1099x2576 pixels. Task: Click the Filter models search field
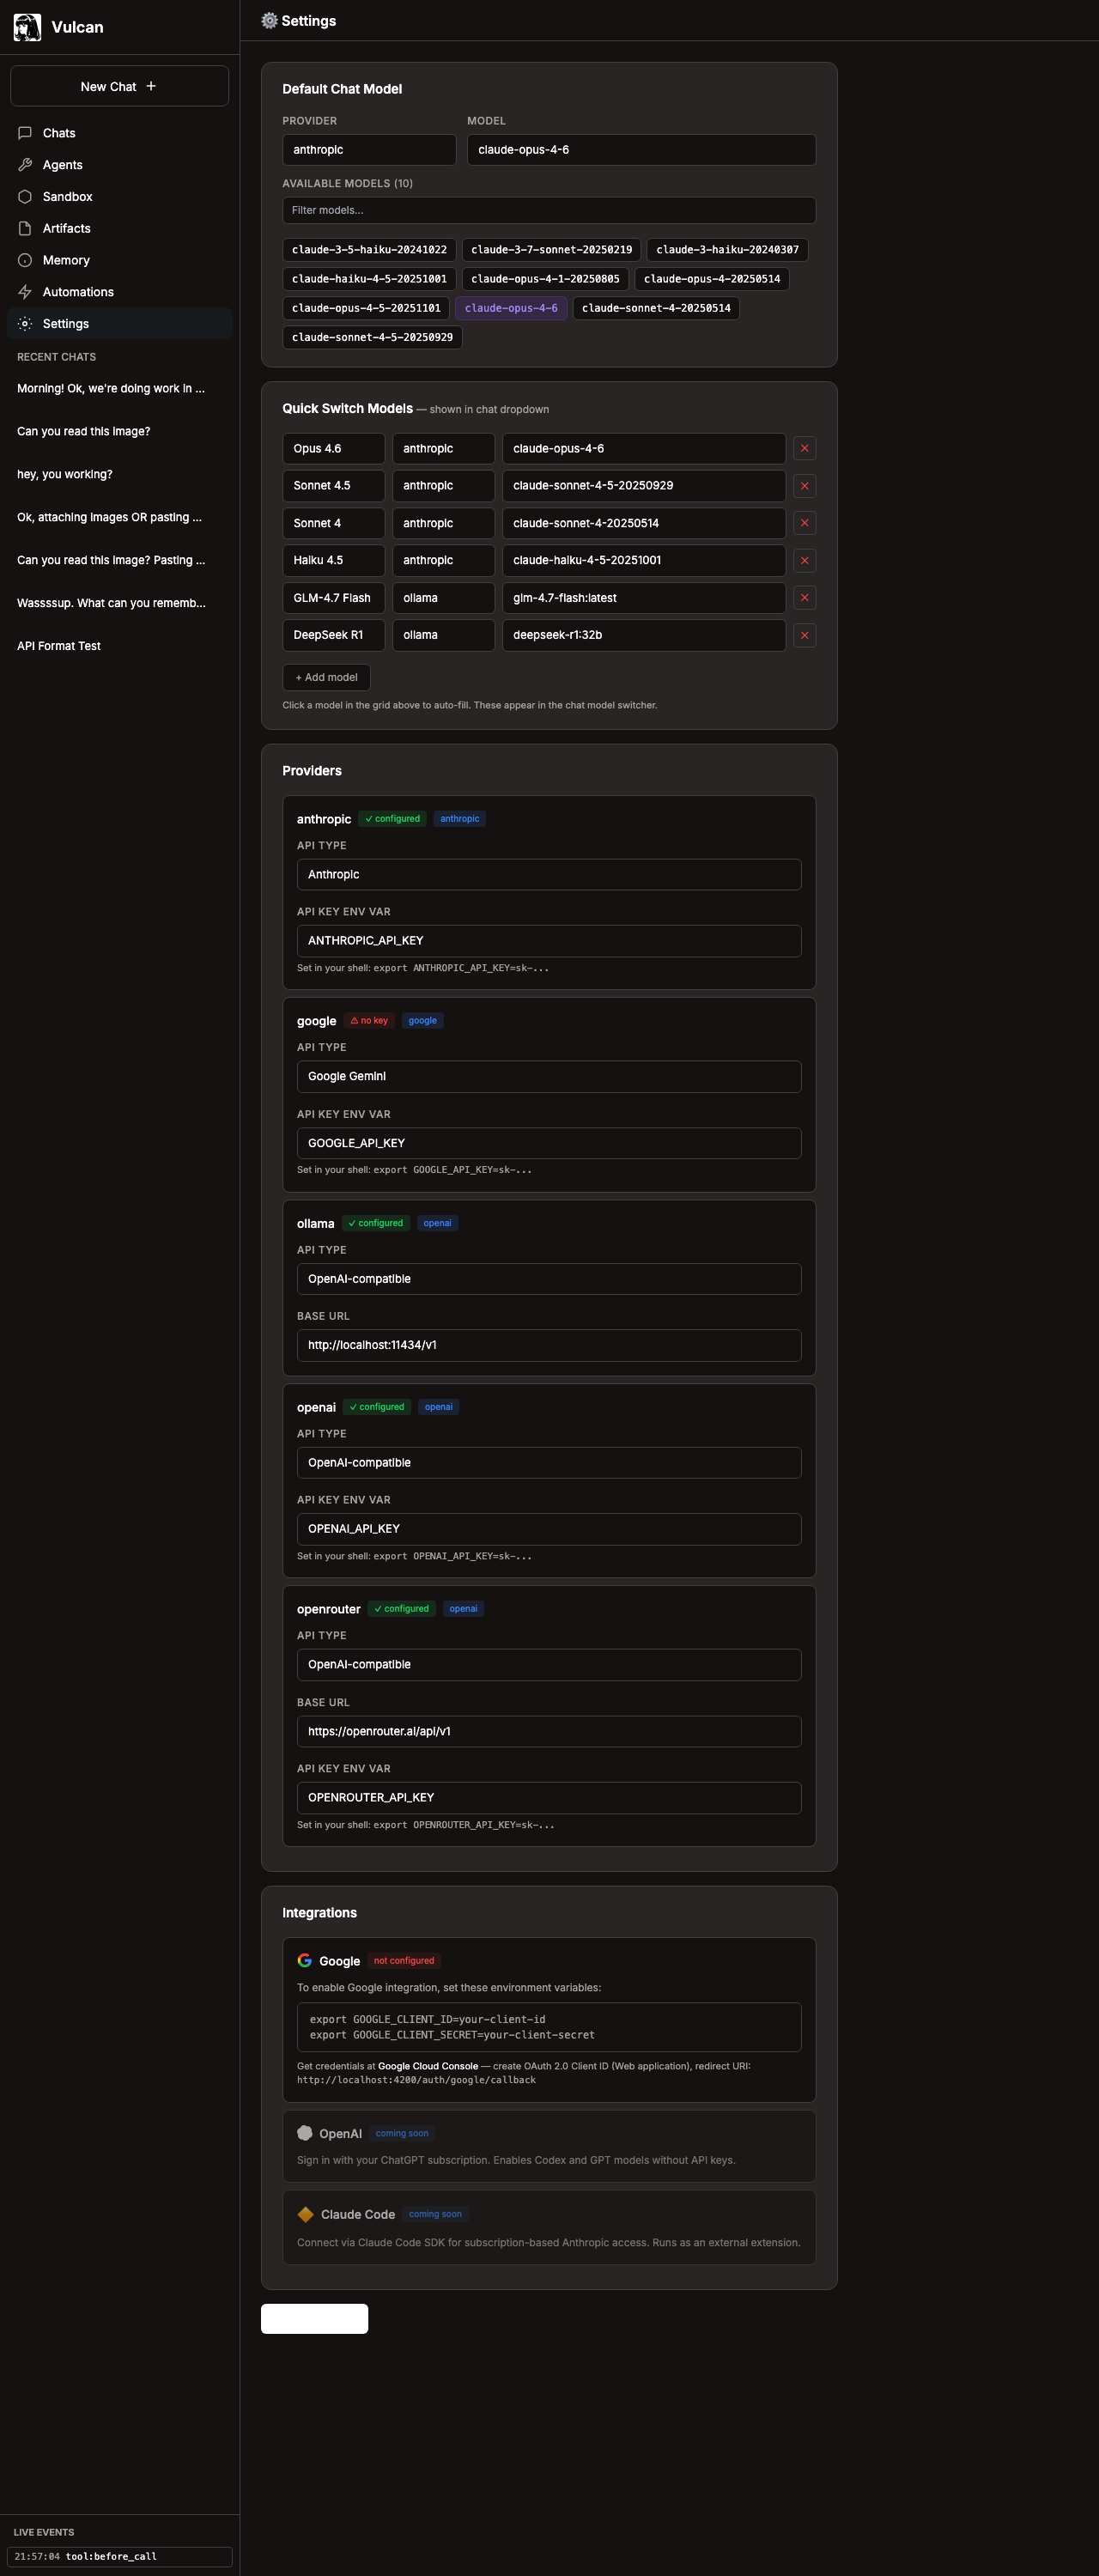tap(548, 210)
